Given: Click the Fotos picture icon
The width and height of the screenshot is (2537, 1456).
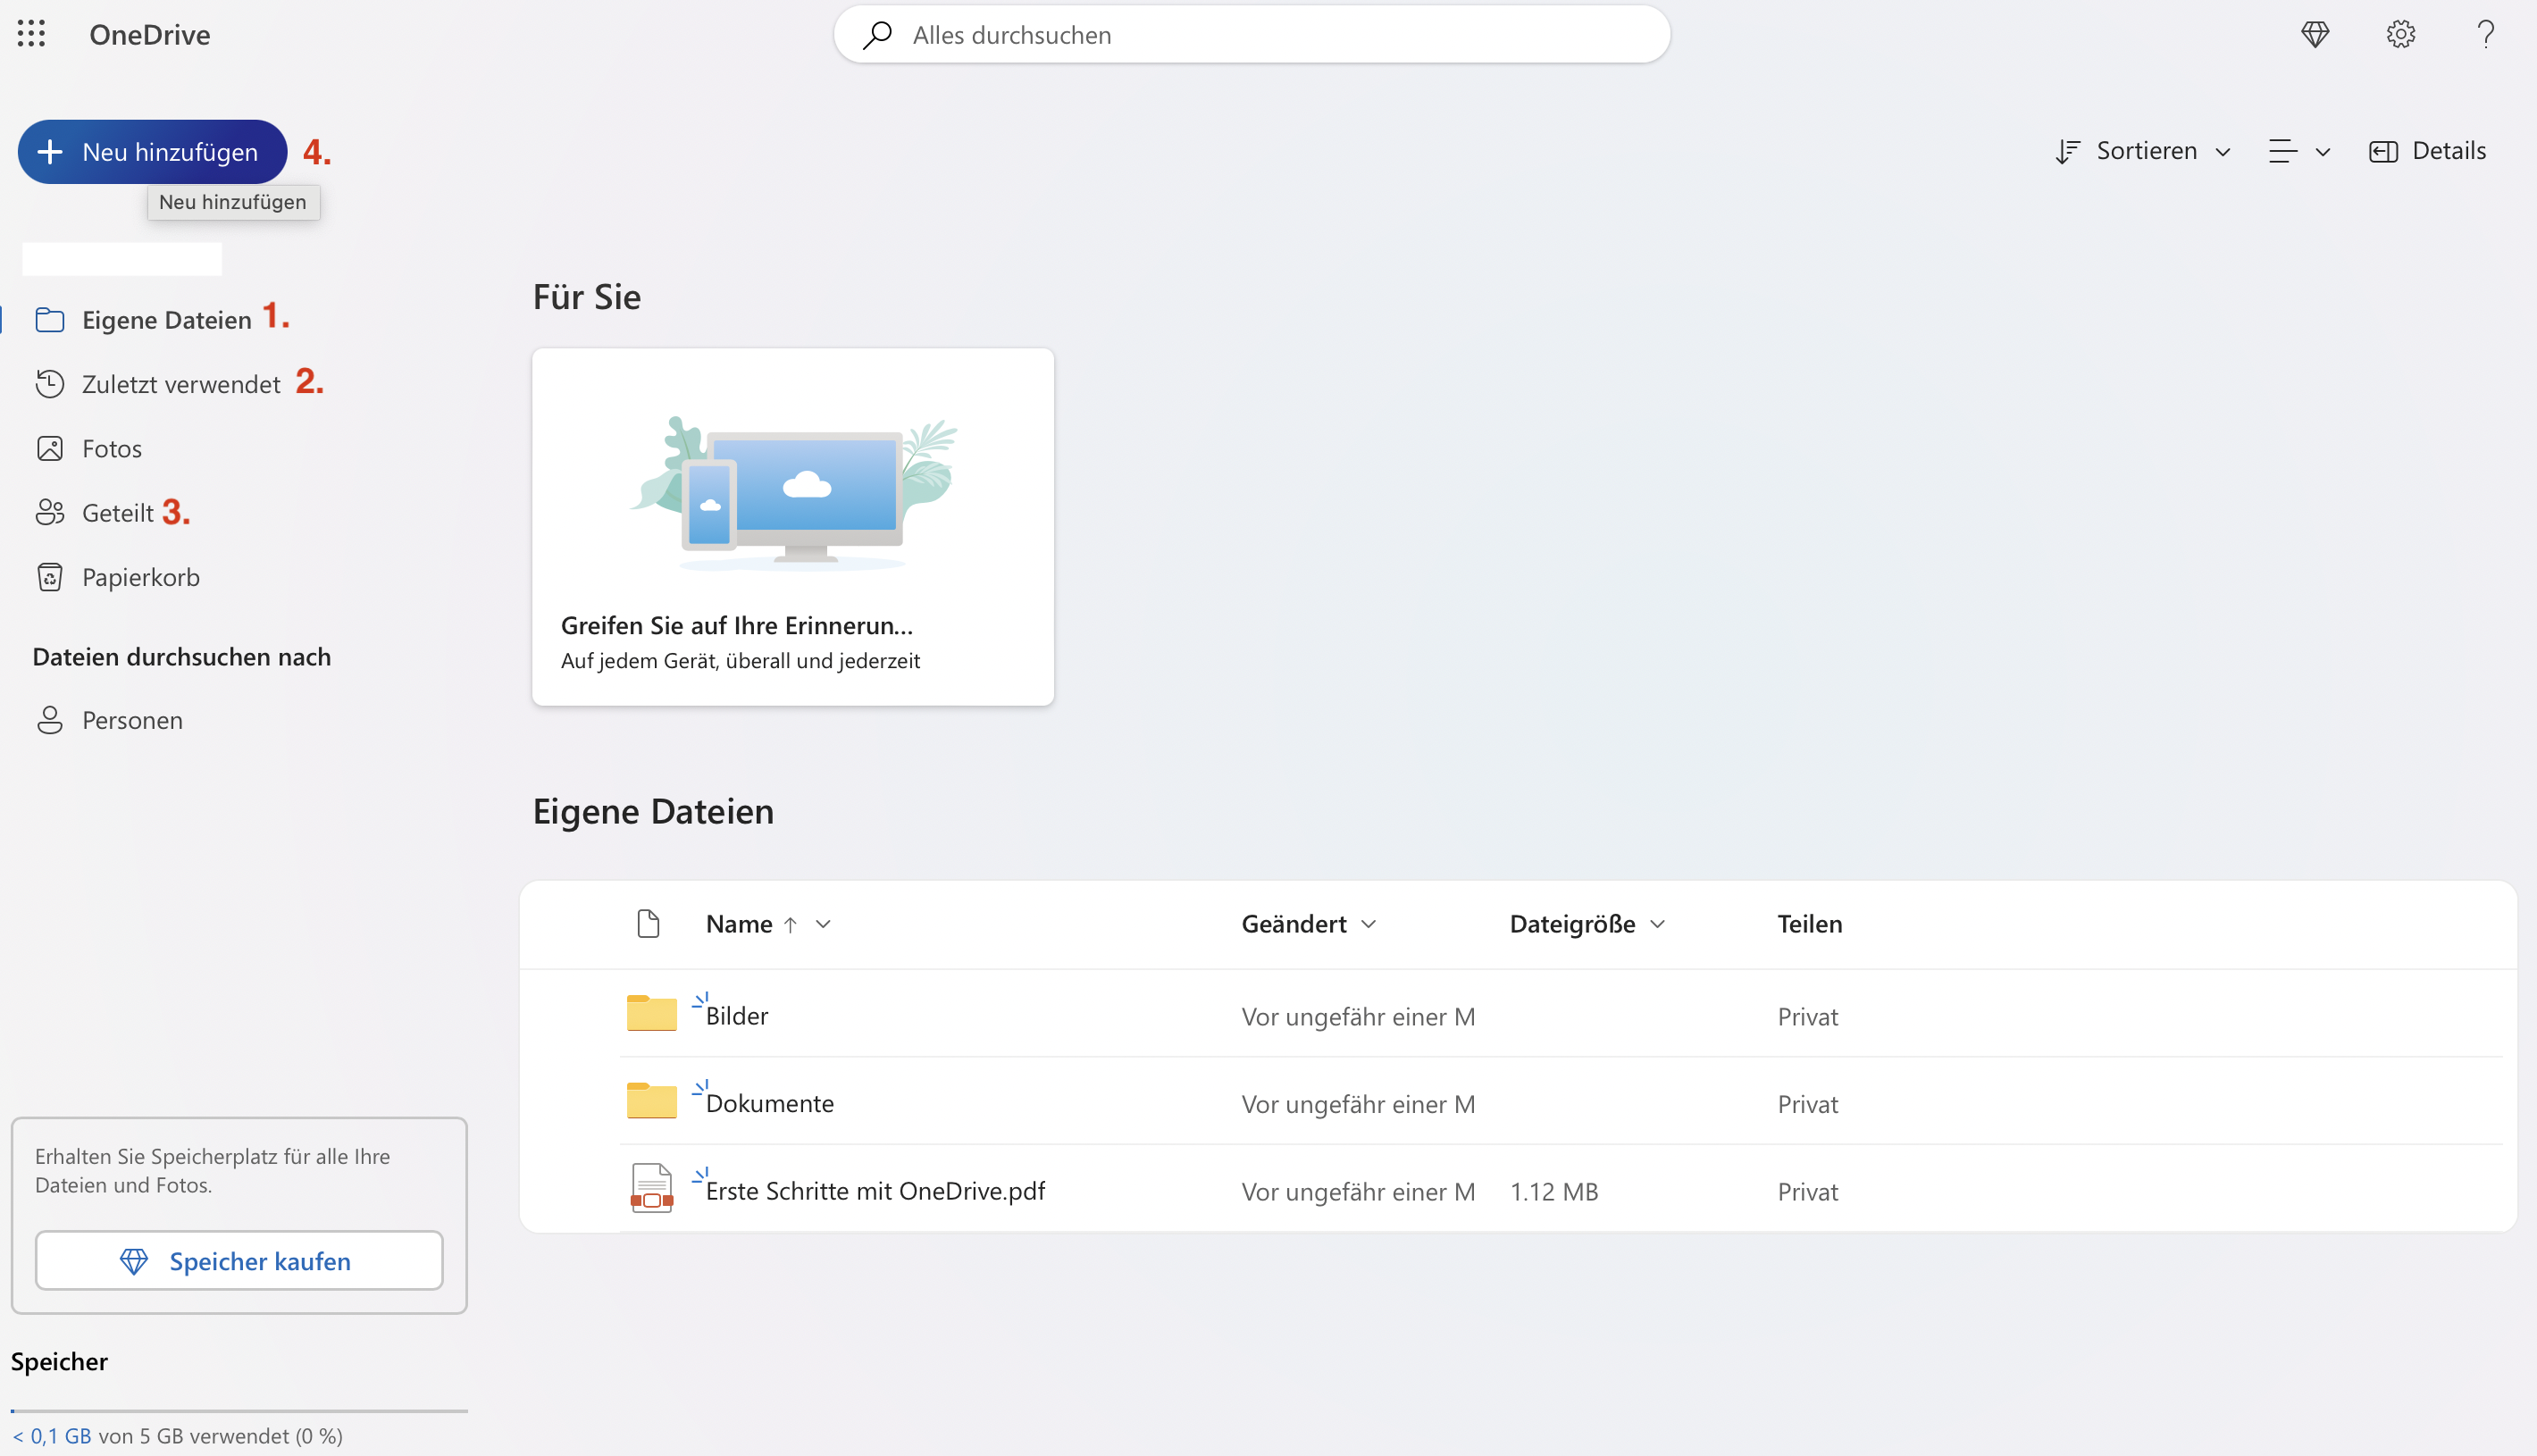Looking at the screenshot, I should click(x=50, y=448).
